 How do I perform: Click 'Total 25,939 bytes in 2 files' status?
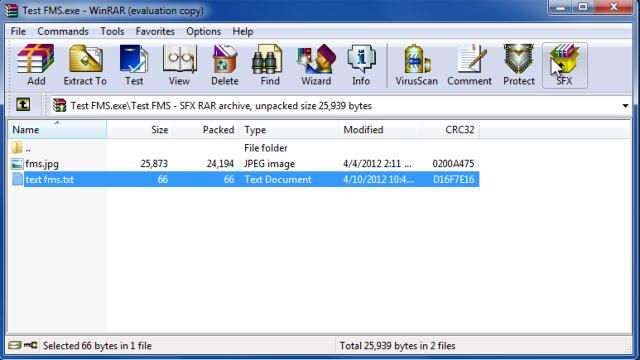[397, 346]
